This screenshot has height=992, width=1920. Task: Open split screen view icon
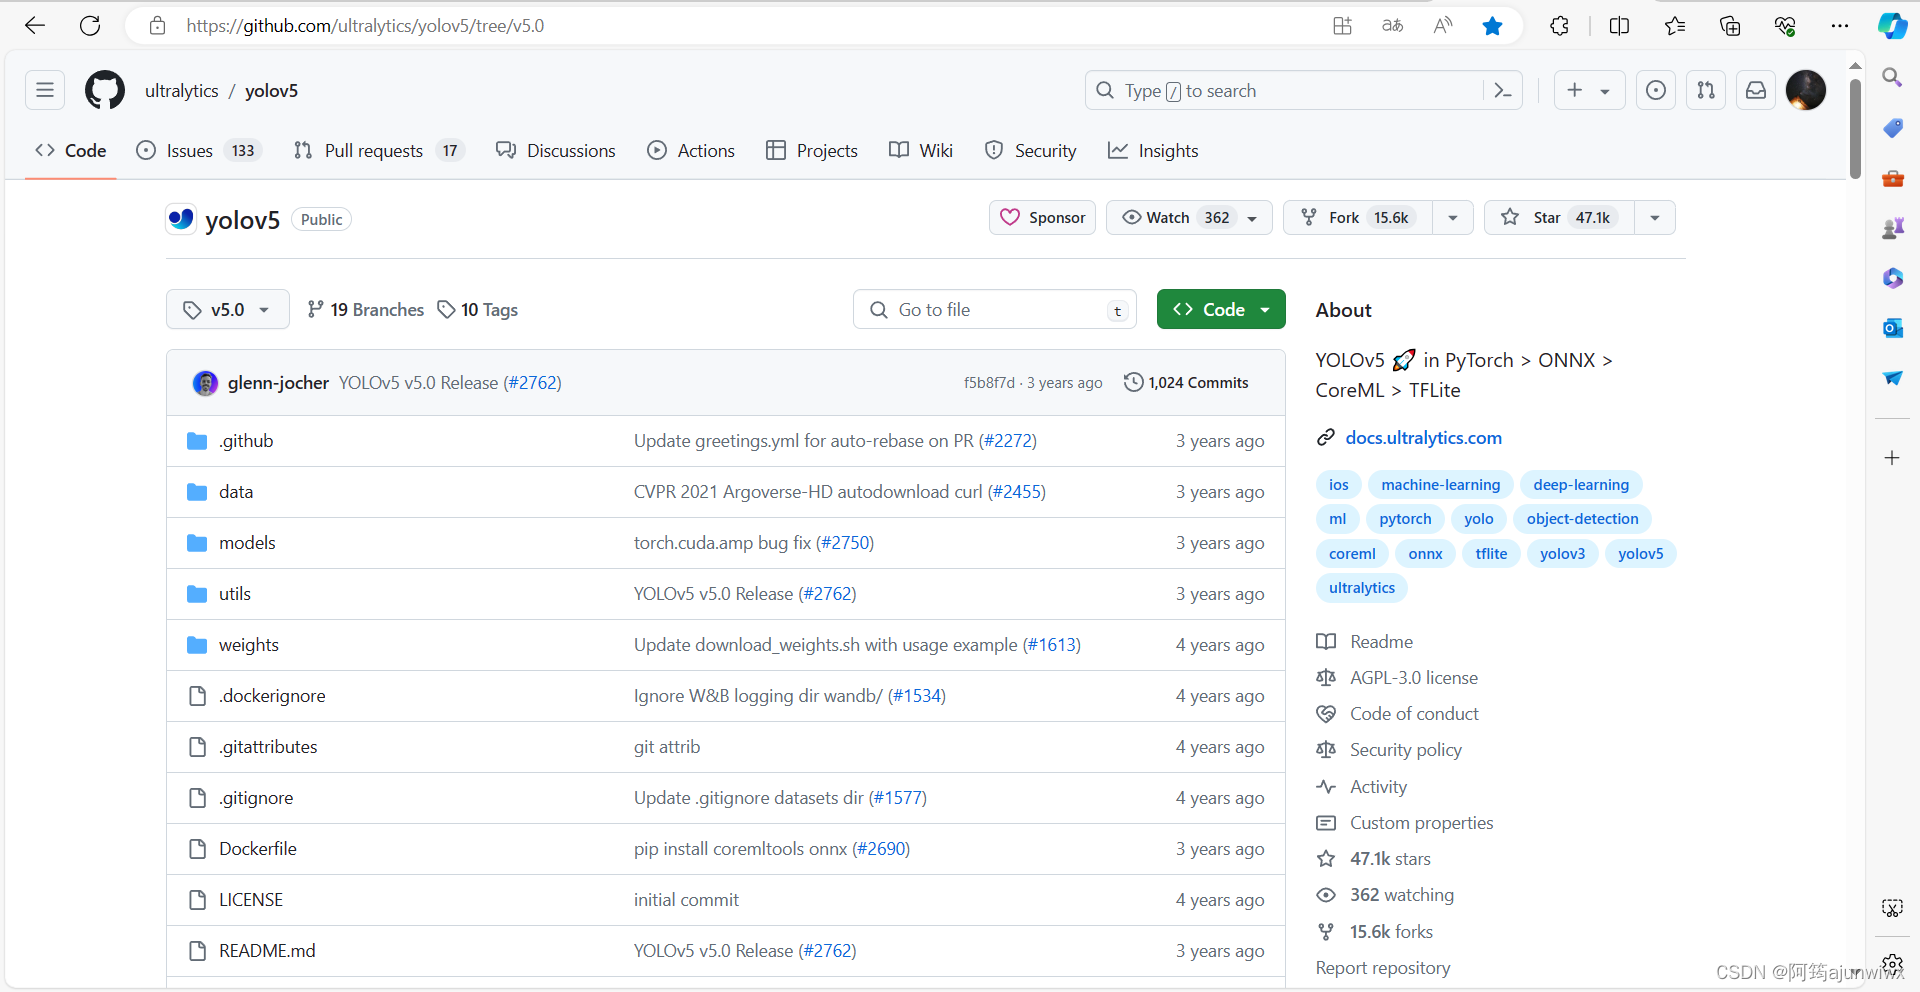click(1620, 26)
